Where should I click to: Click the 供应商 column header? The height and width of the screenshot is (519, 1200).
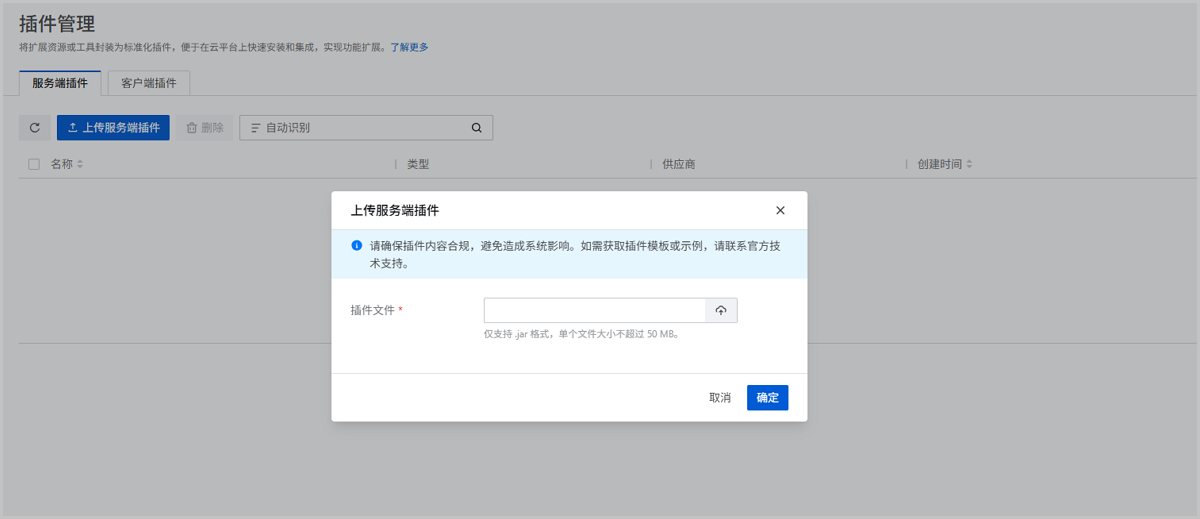click(x=679, y=164)
